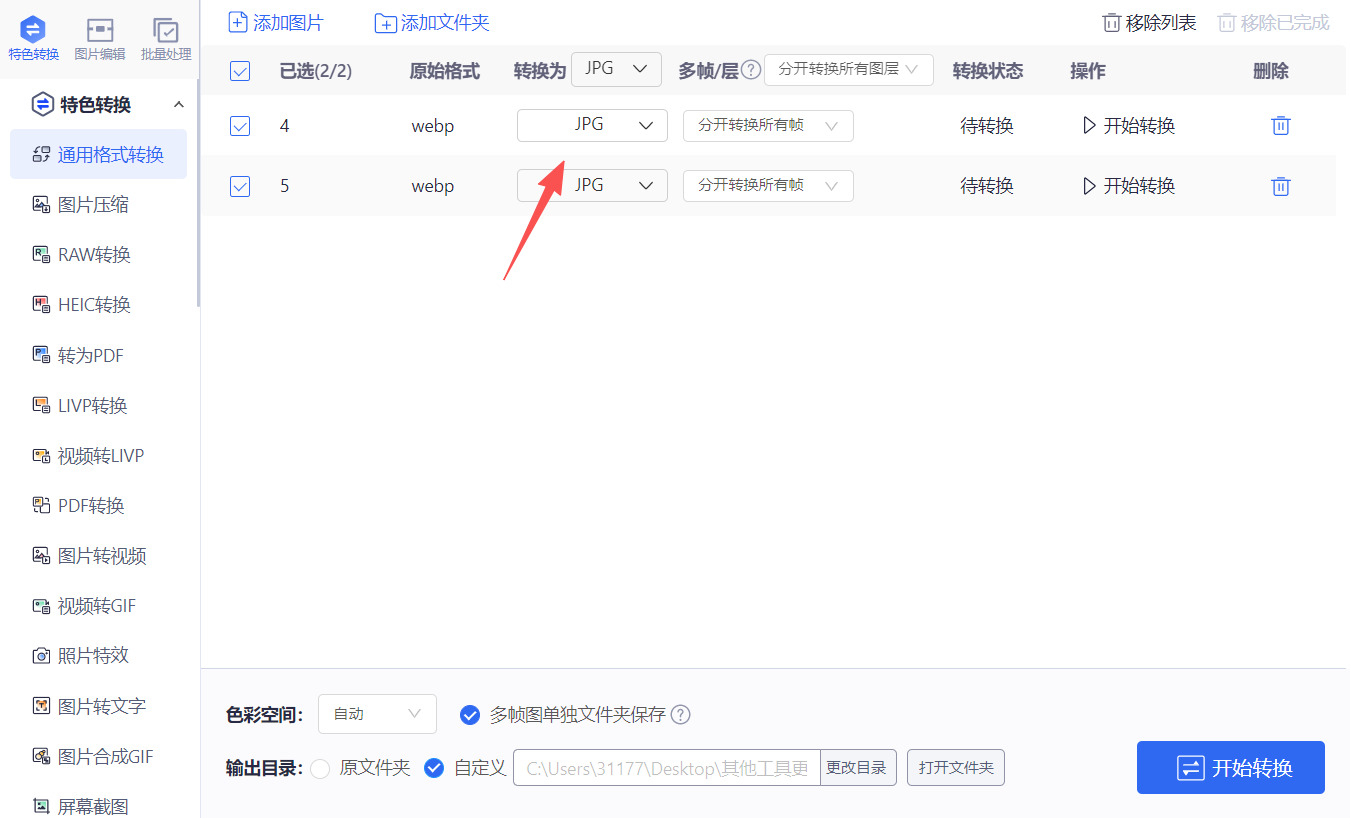Image resolution: width=1350 pixels, height=818 pixels.
Task: Select 通用格式转换 in the sidebar
Action: point(98,155)
